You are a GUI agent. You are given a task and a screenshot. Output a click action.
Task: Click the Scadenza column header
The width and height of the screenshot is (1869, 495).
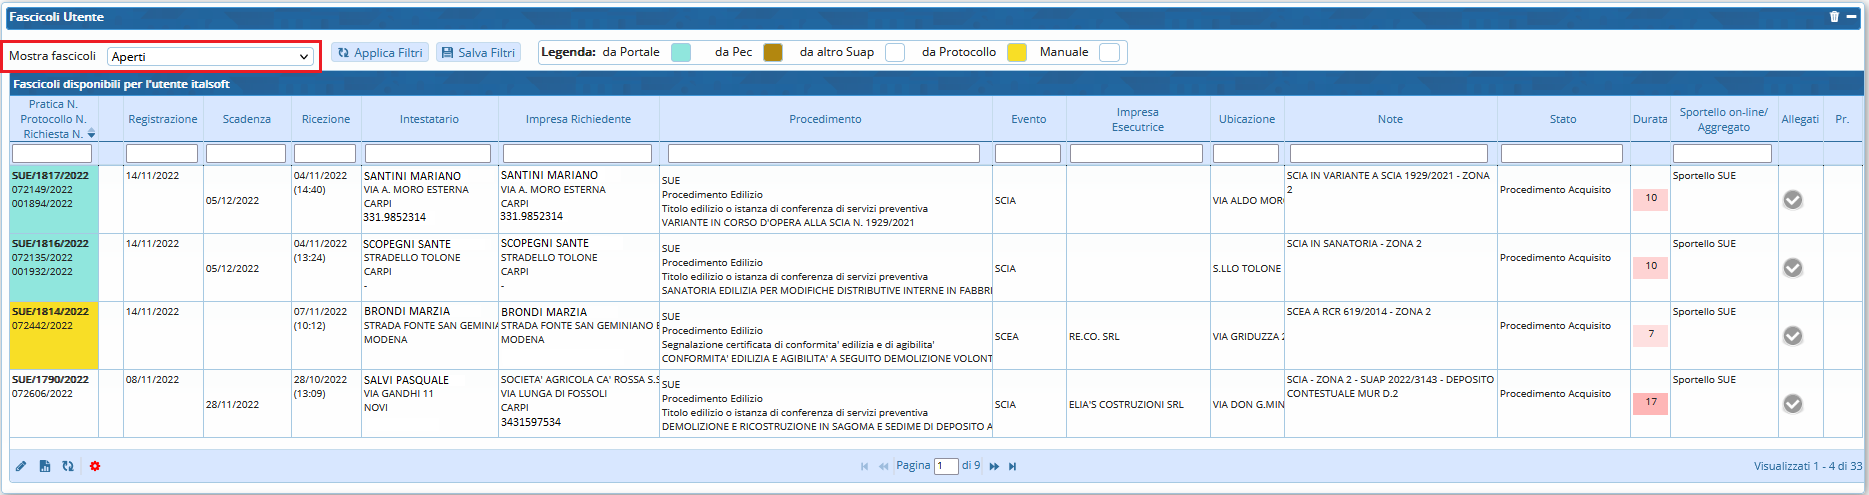click(x=246, y=119)
